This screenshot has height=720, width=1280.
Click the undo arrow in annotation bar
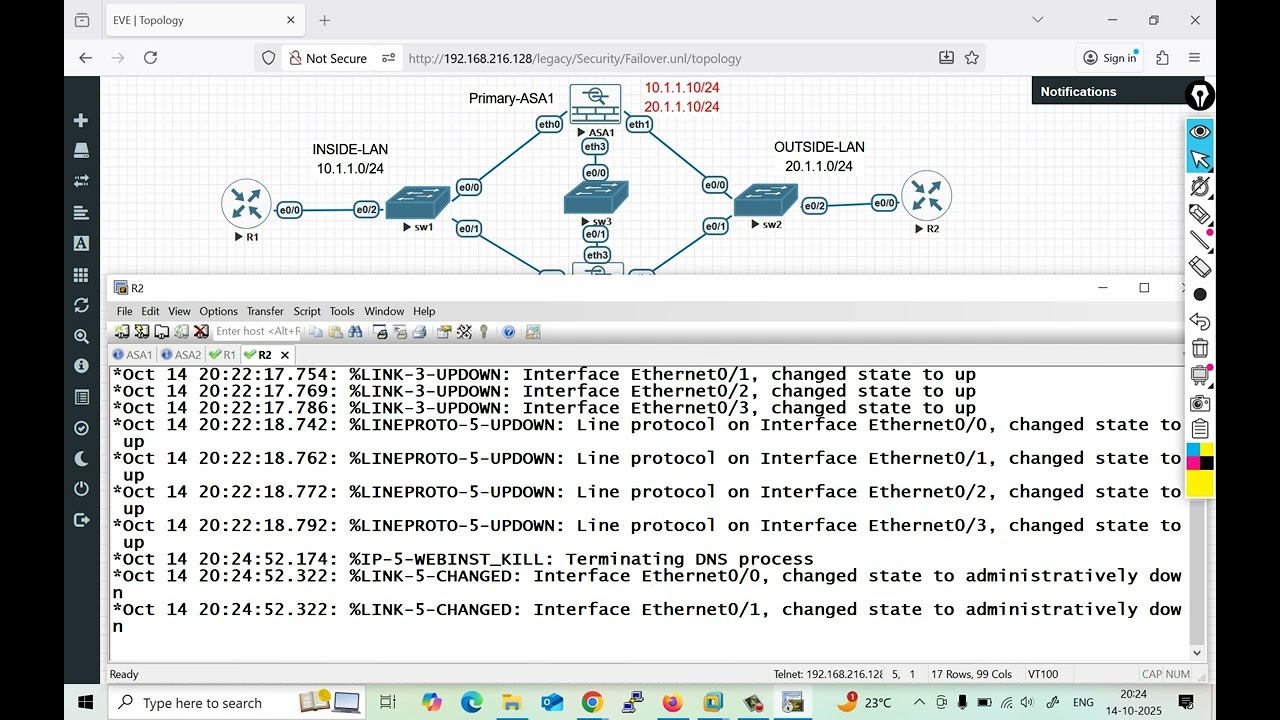click(x=1200, y=321)
